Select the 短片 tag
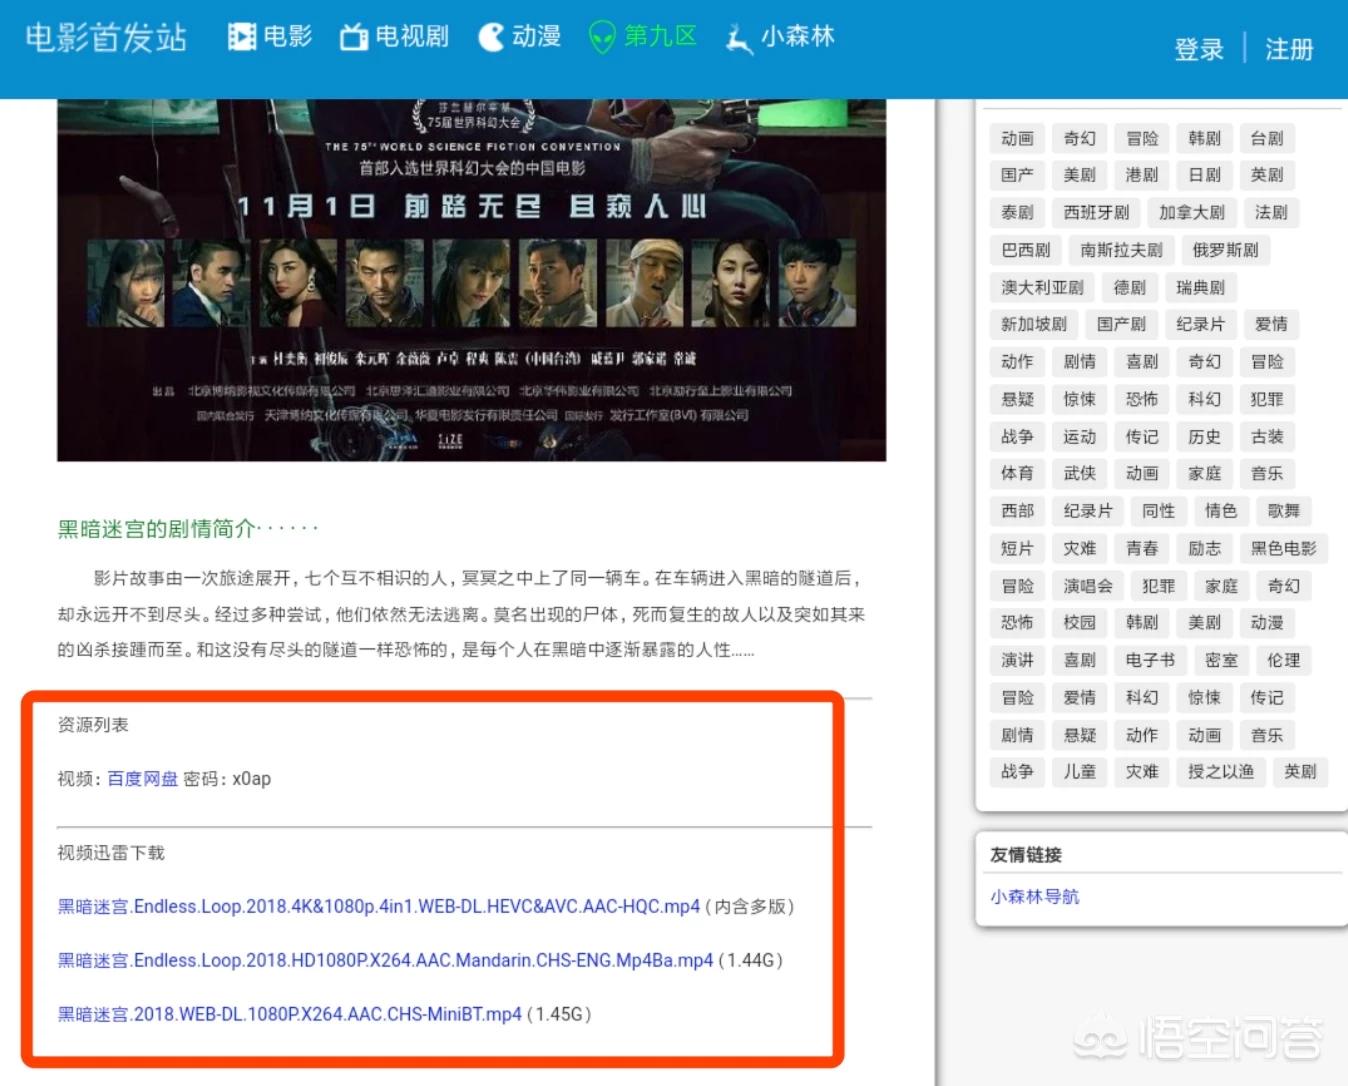1348x1086 pixels. (x=1017, y=548)
